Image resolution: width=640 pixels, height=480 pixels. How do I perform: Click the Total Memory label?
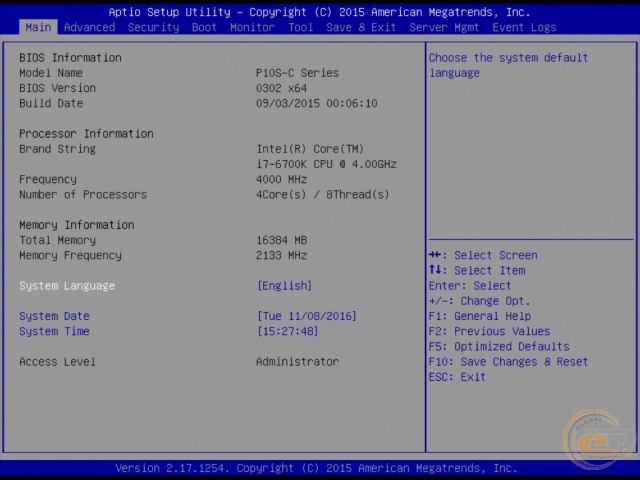point(58,240)
